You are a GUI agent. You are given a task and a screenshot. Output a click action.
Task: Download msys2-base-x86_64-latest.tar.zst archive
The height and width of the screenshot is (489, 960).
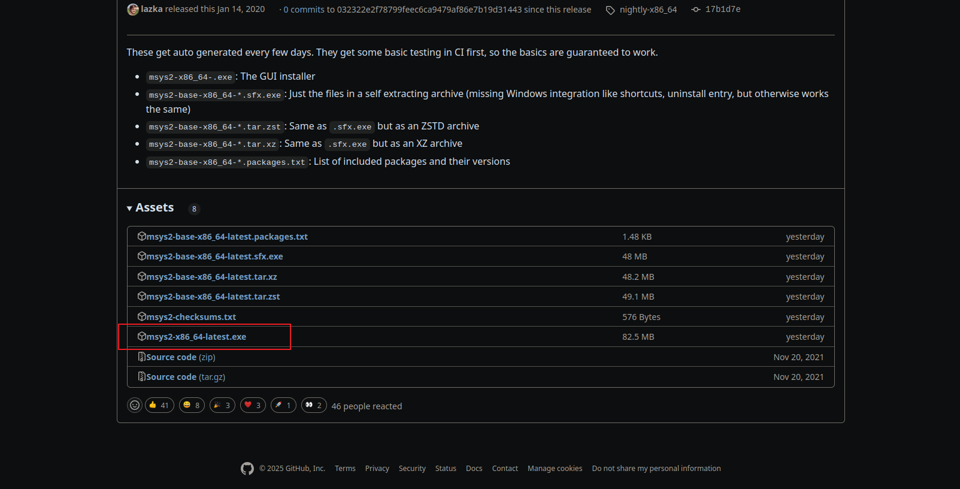point(213,297)
